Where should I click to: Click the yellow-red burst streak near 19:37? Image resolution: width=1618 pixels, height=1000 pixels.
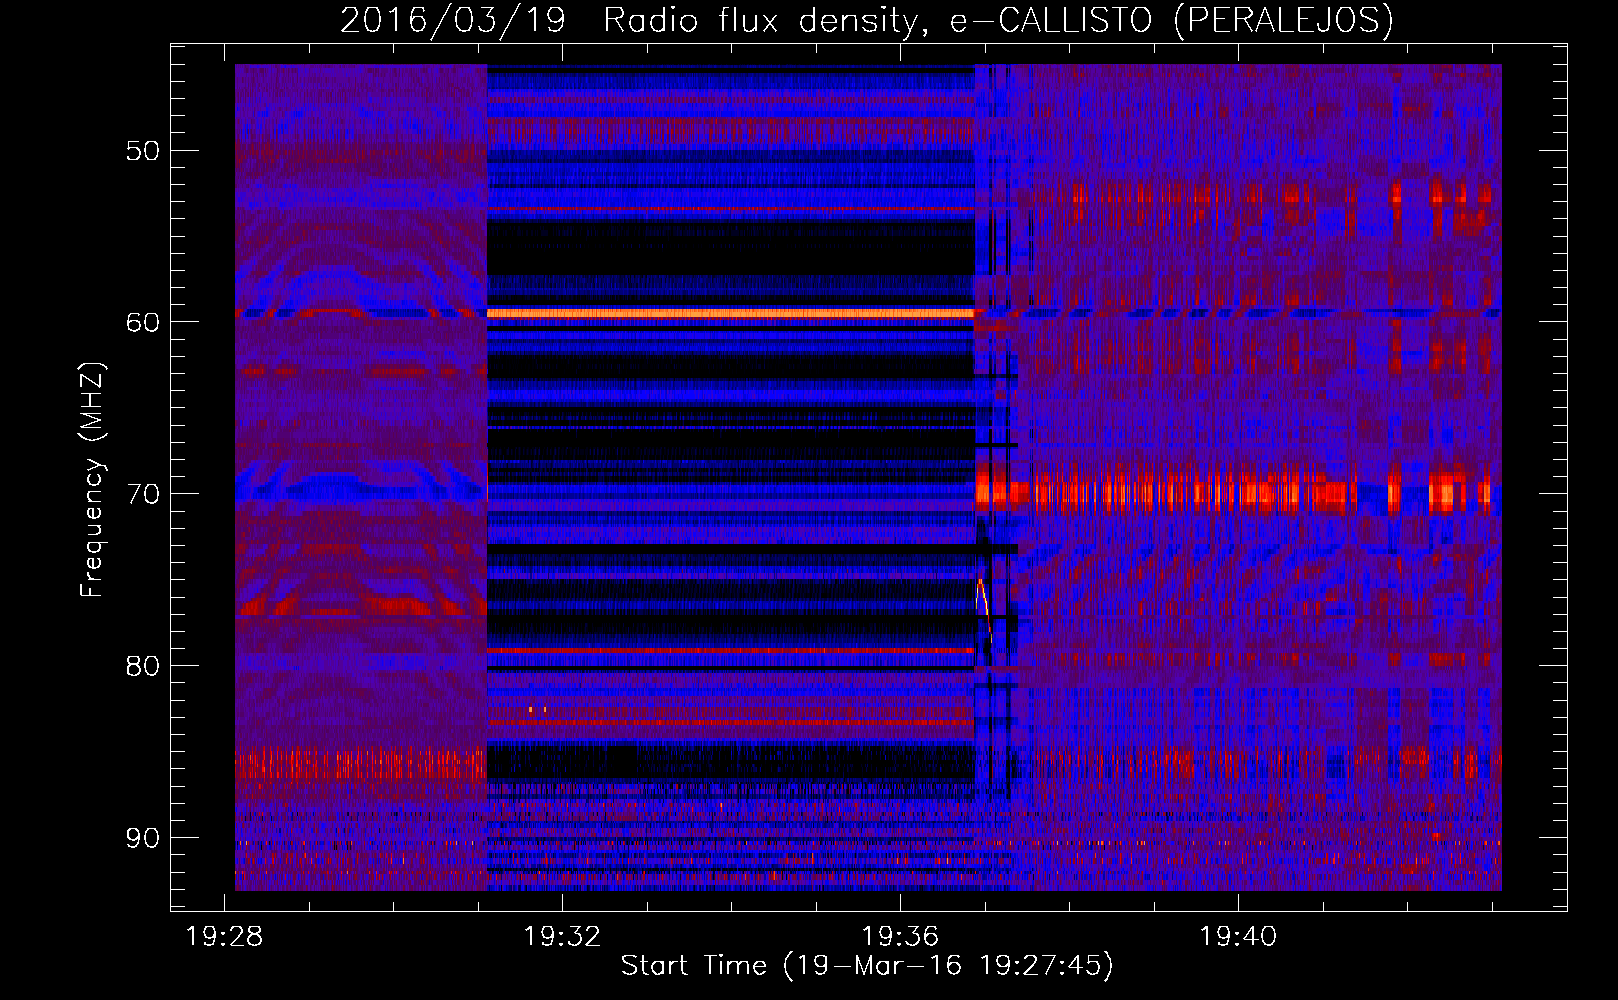tap(983, 610)
